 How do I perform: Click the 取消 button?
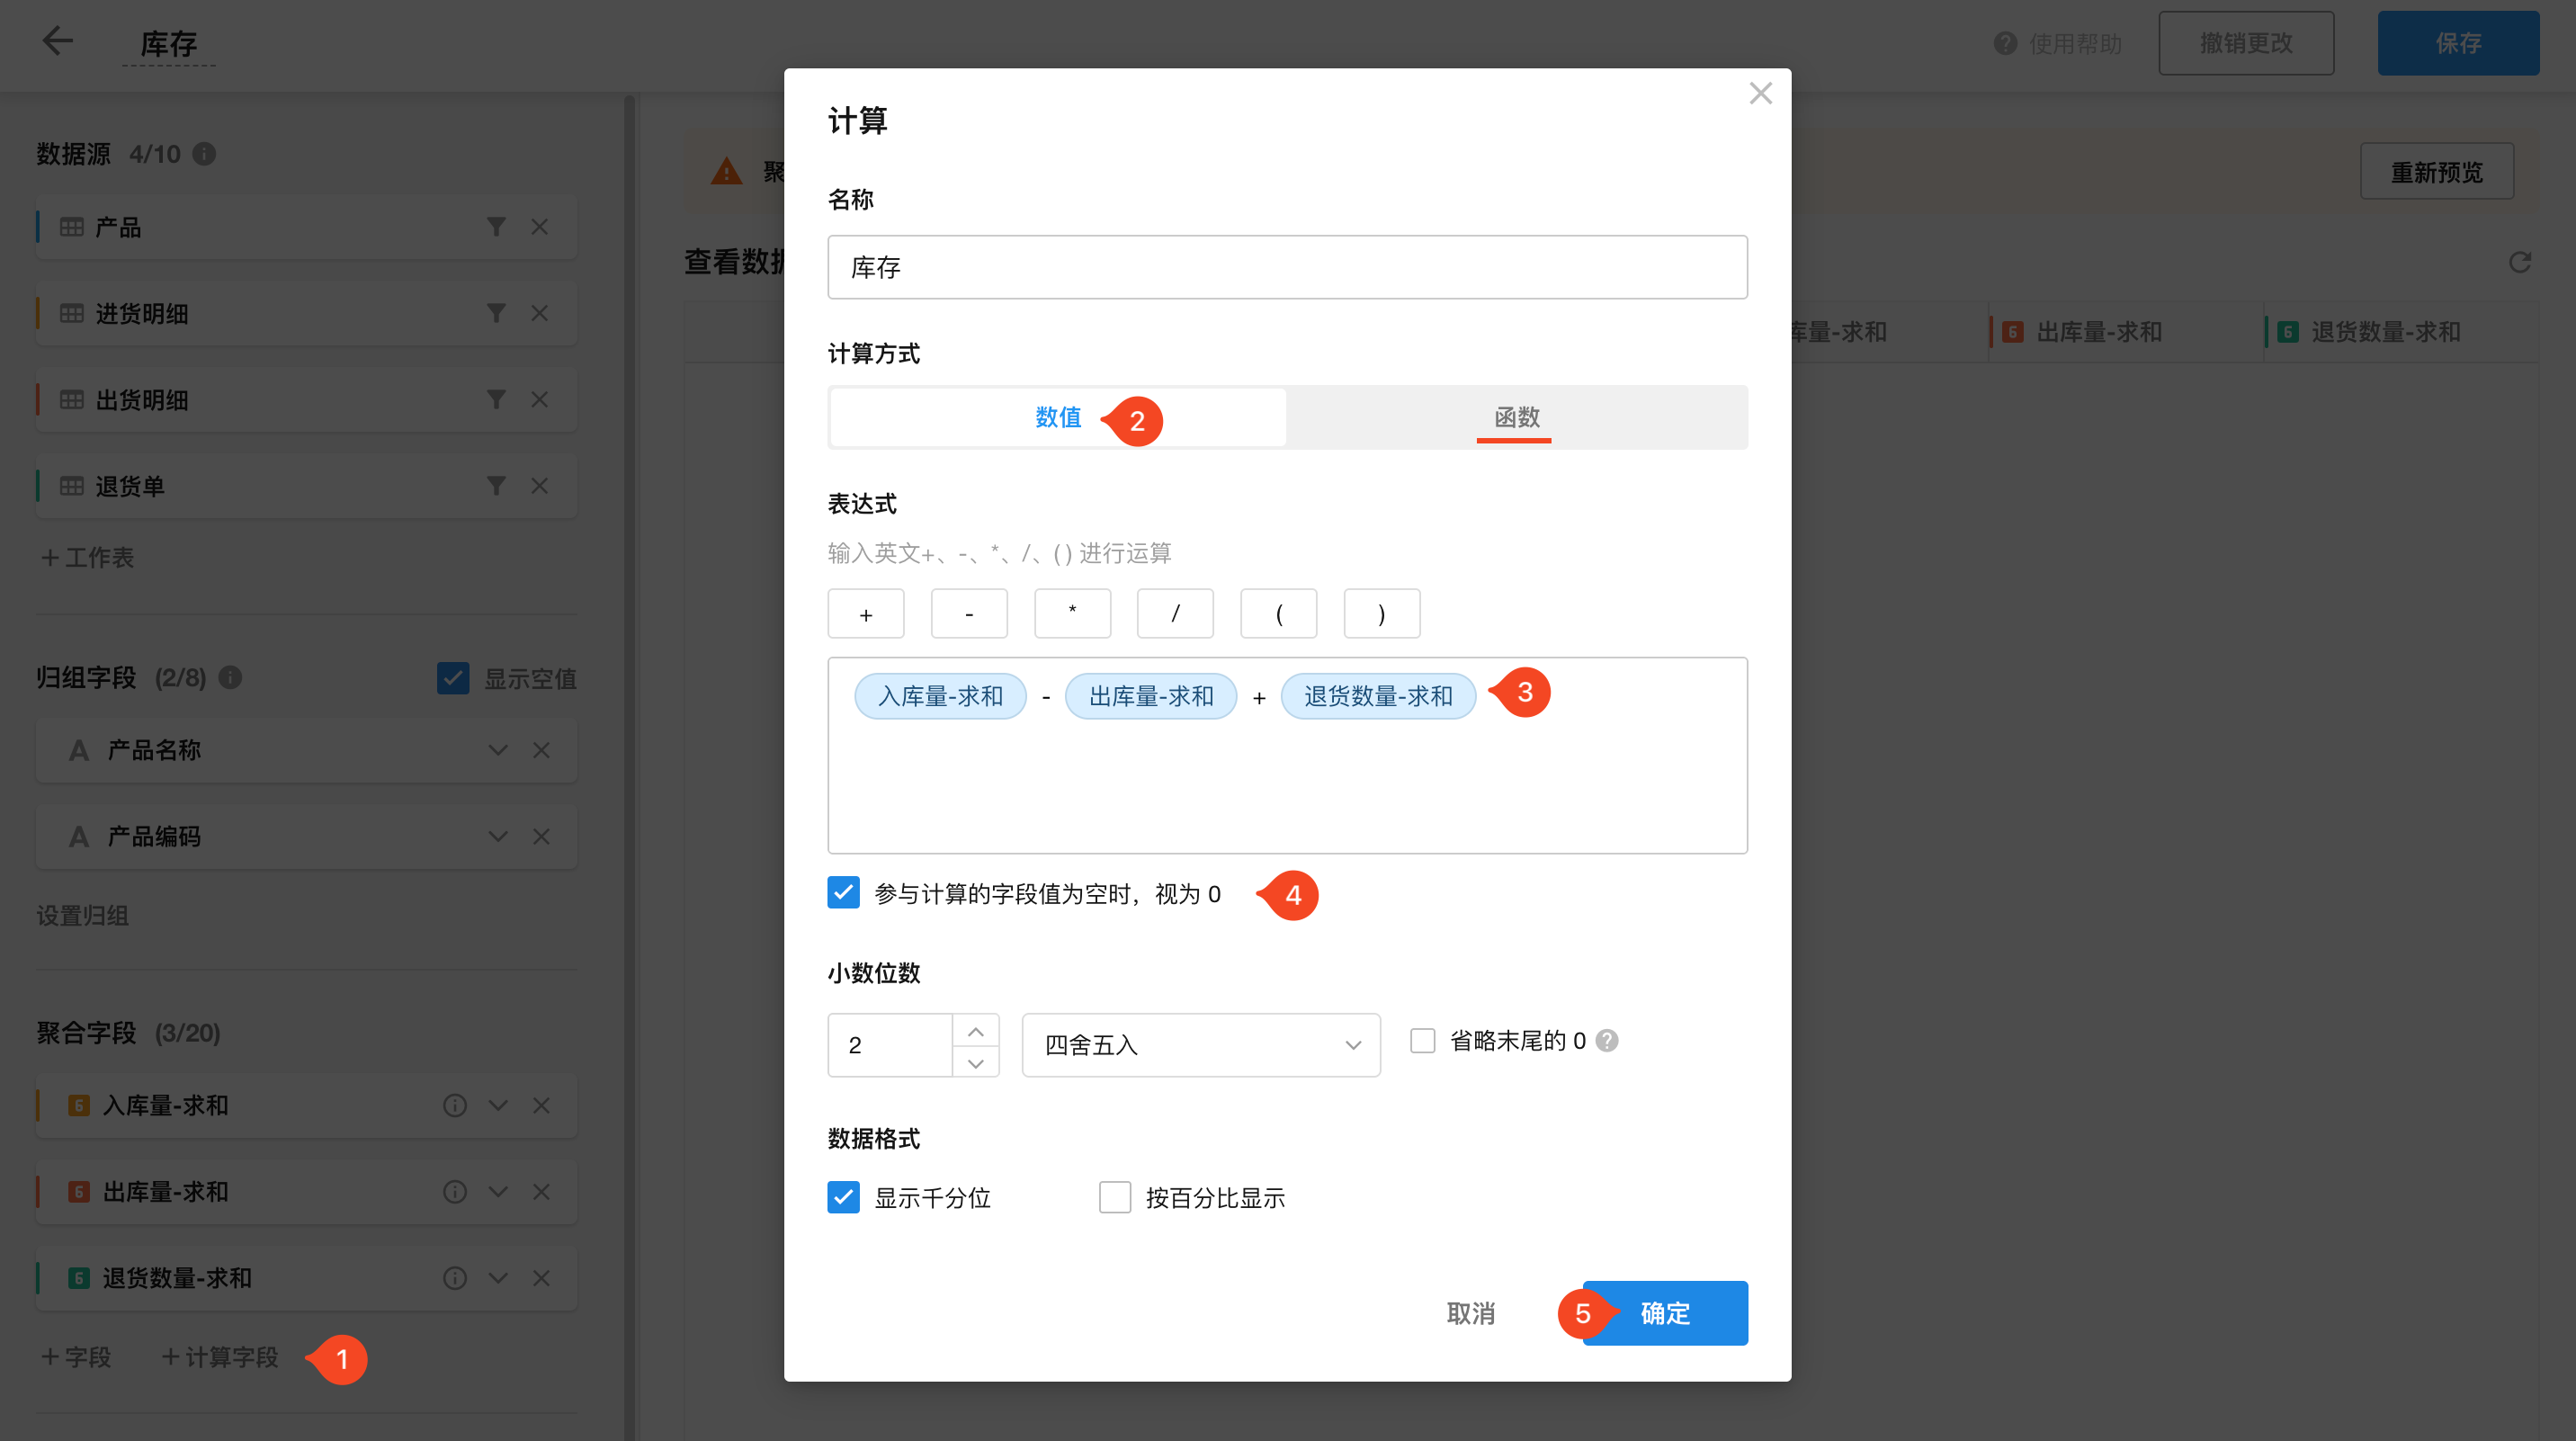click(x=1470, y=1313)
